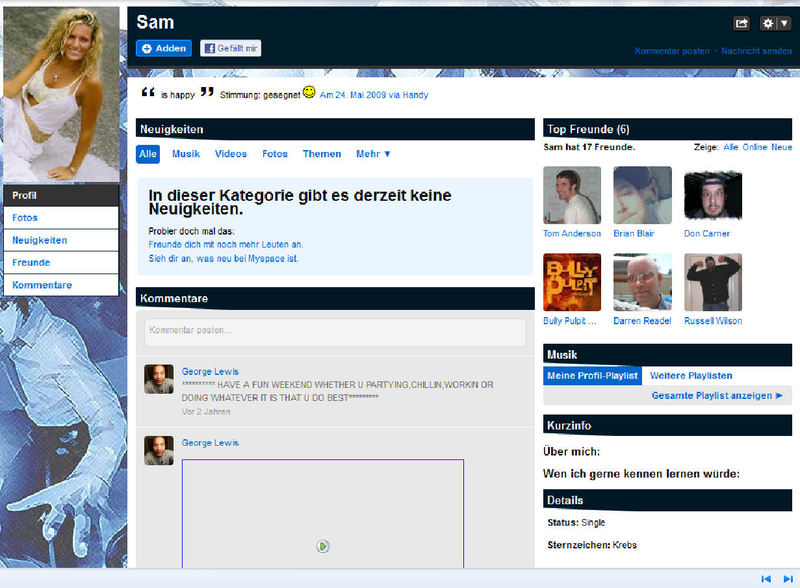Click the 'Über mich:' heading
The image size is (800, 588).
pyautogui.click(x=571, y=452)
